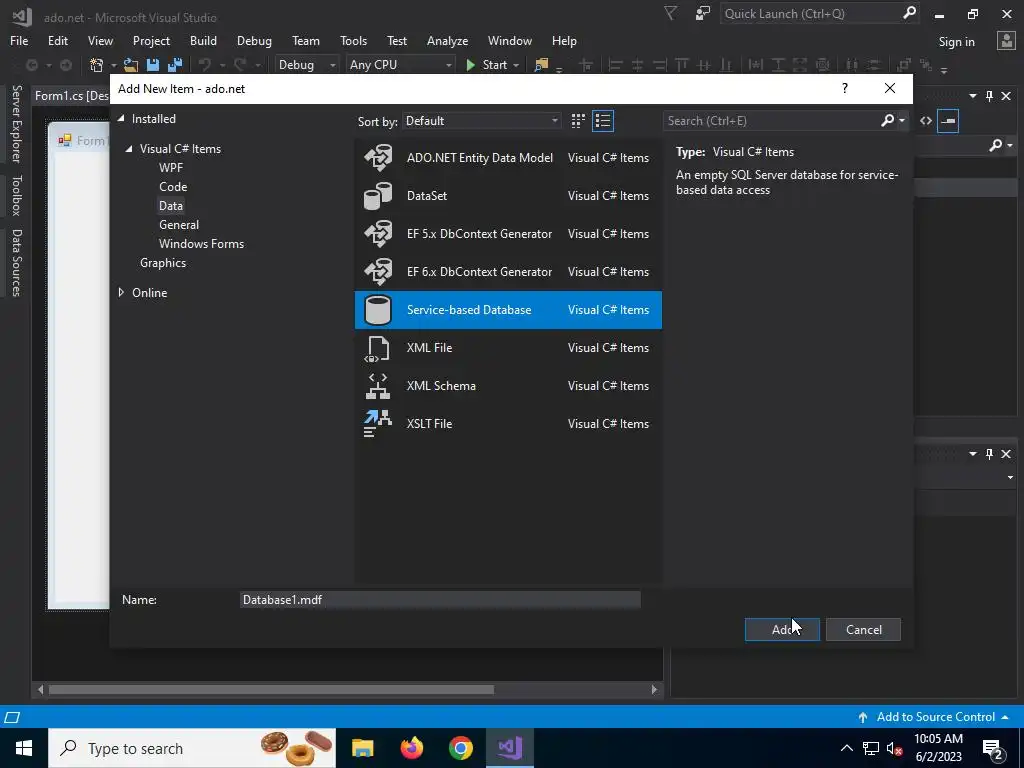This screenshot has width=1024, height=768.
Task: Click the ADO.NET Entity Data Model icon
Action: (x=378, y=158)
